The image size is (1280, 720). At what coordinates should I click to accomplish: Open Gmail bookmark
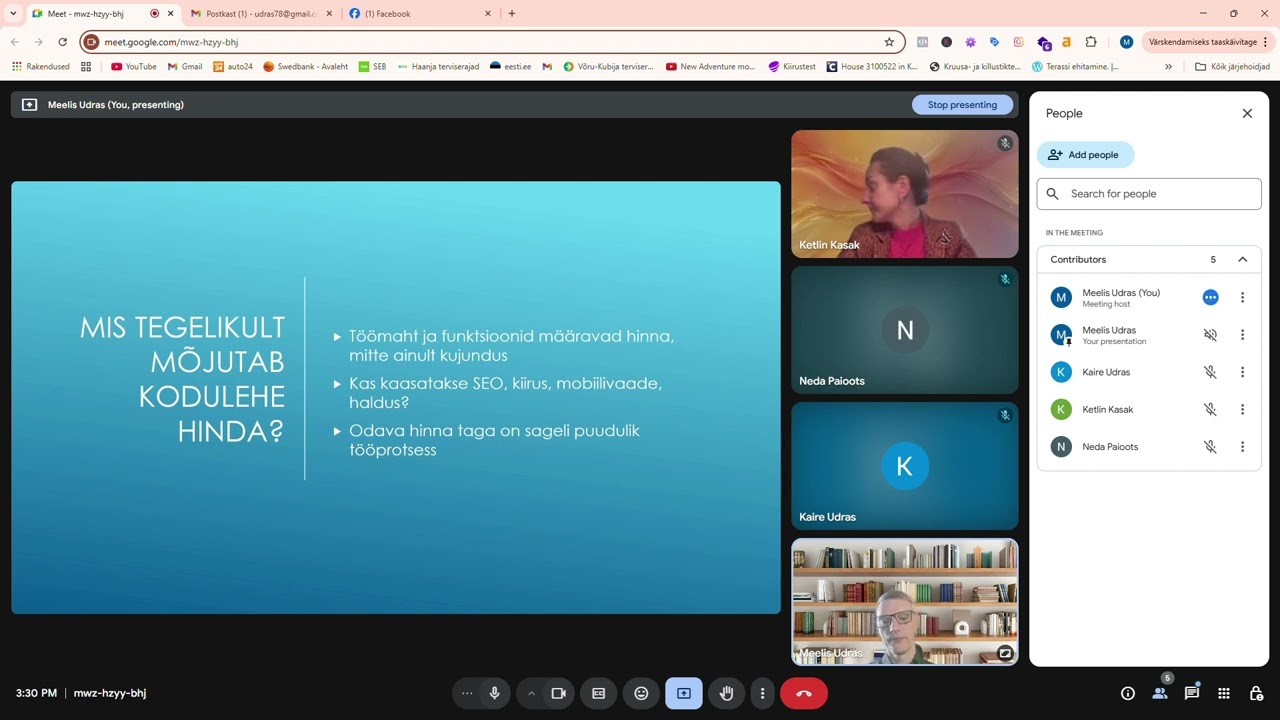click(185, 67)
